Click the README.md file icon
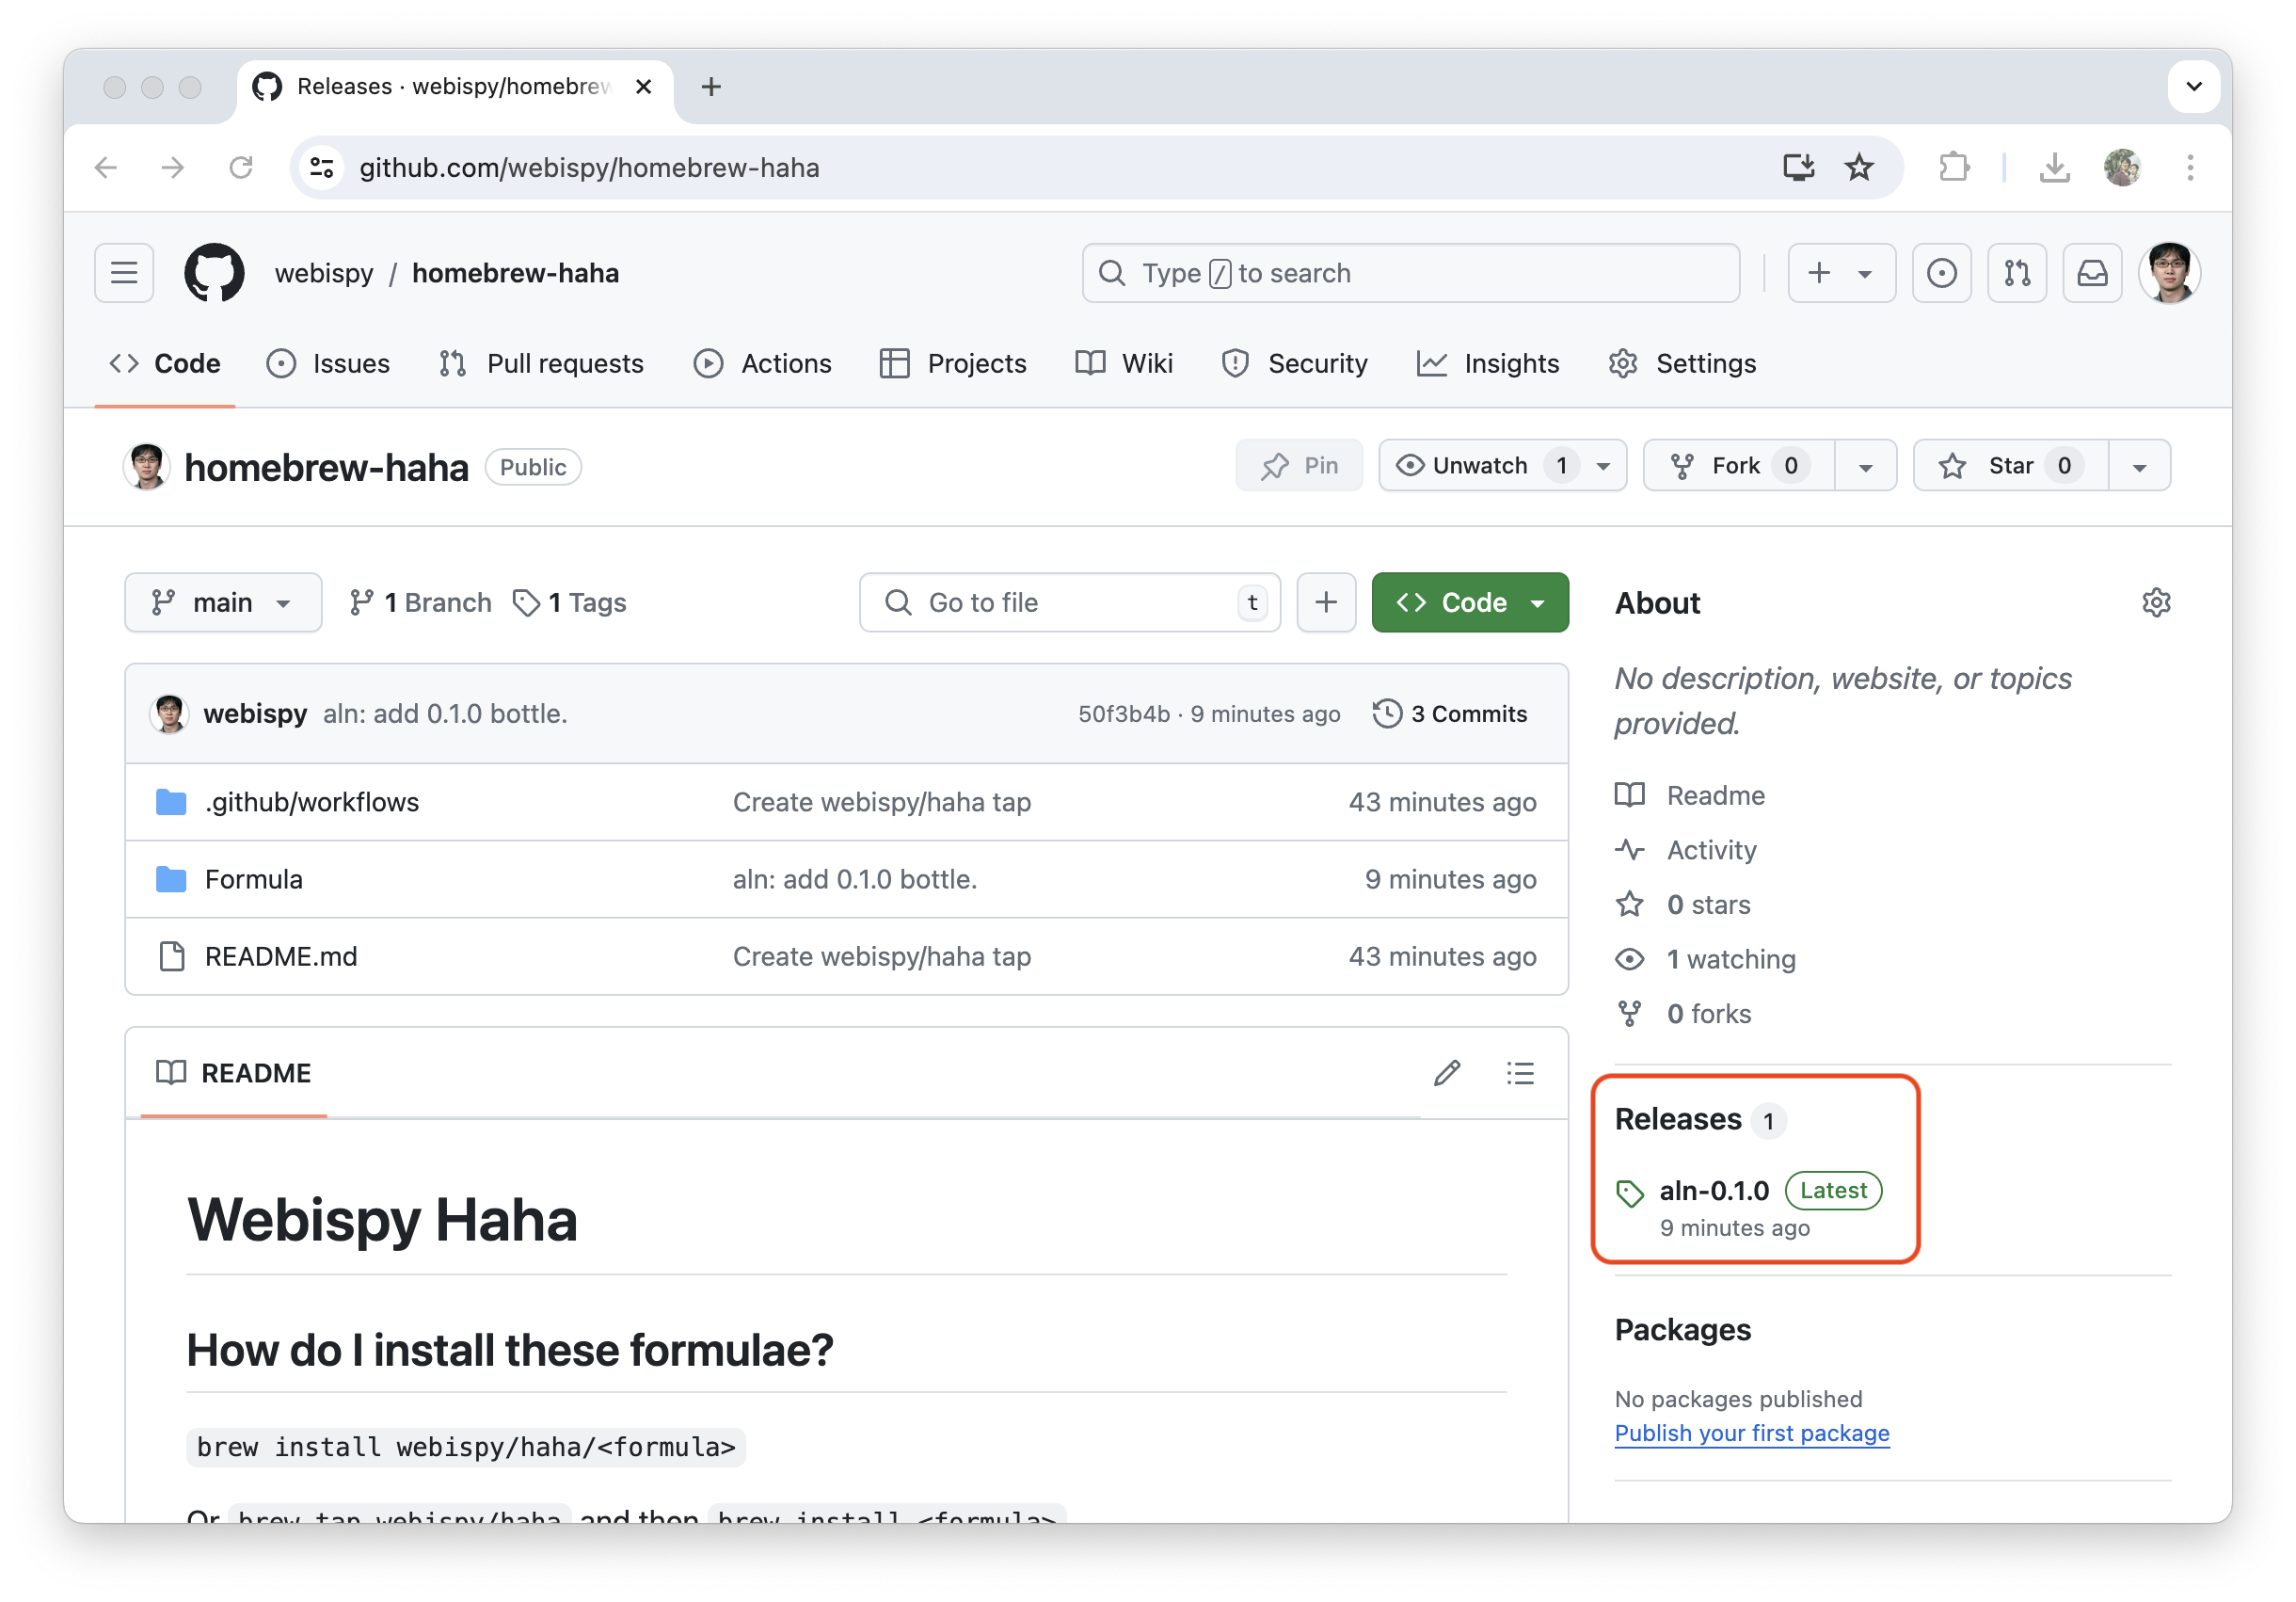The image size is (2296, 1602). click(x=172, y=956)
